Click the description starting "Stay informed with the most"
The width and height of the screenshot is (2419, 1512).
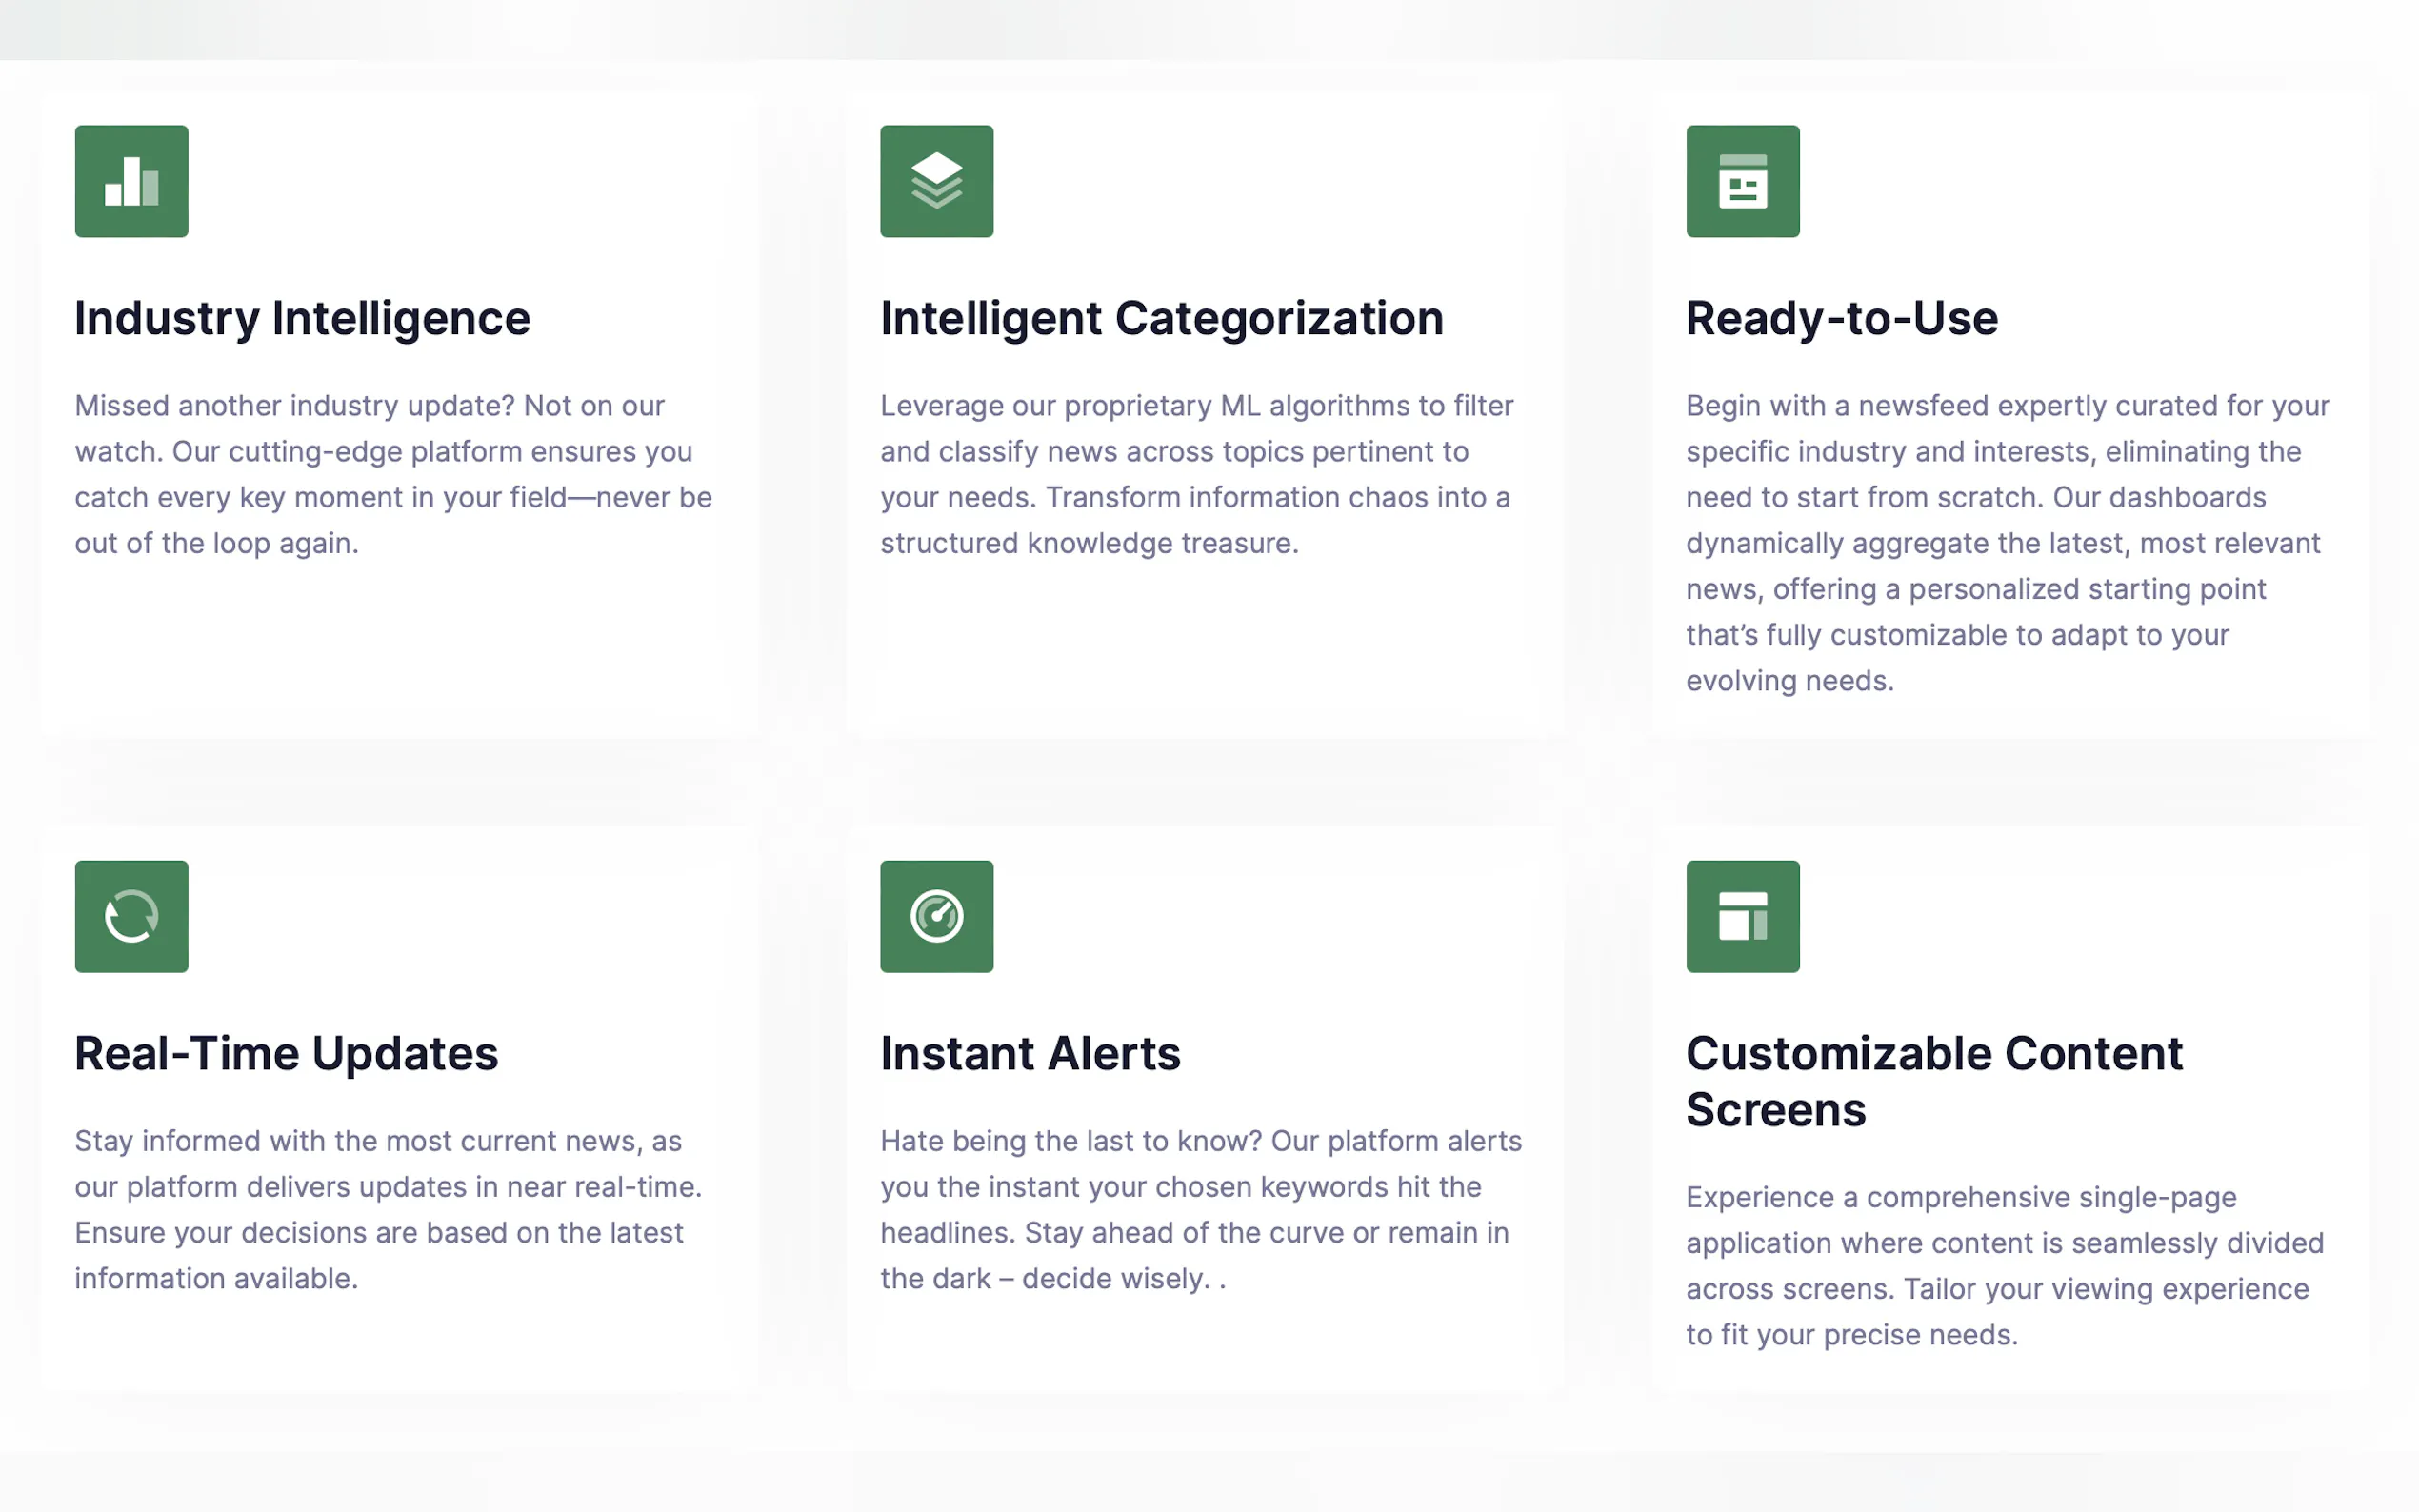coord(388,1209)
